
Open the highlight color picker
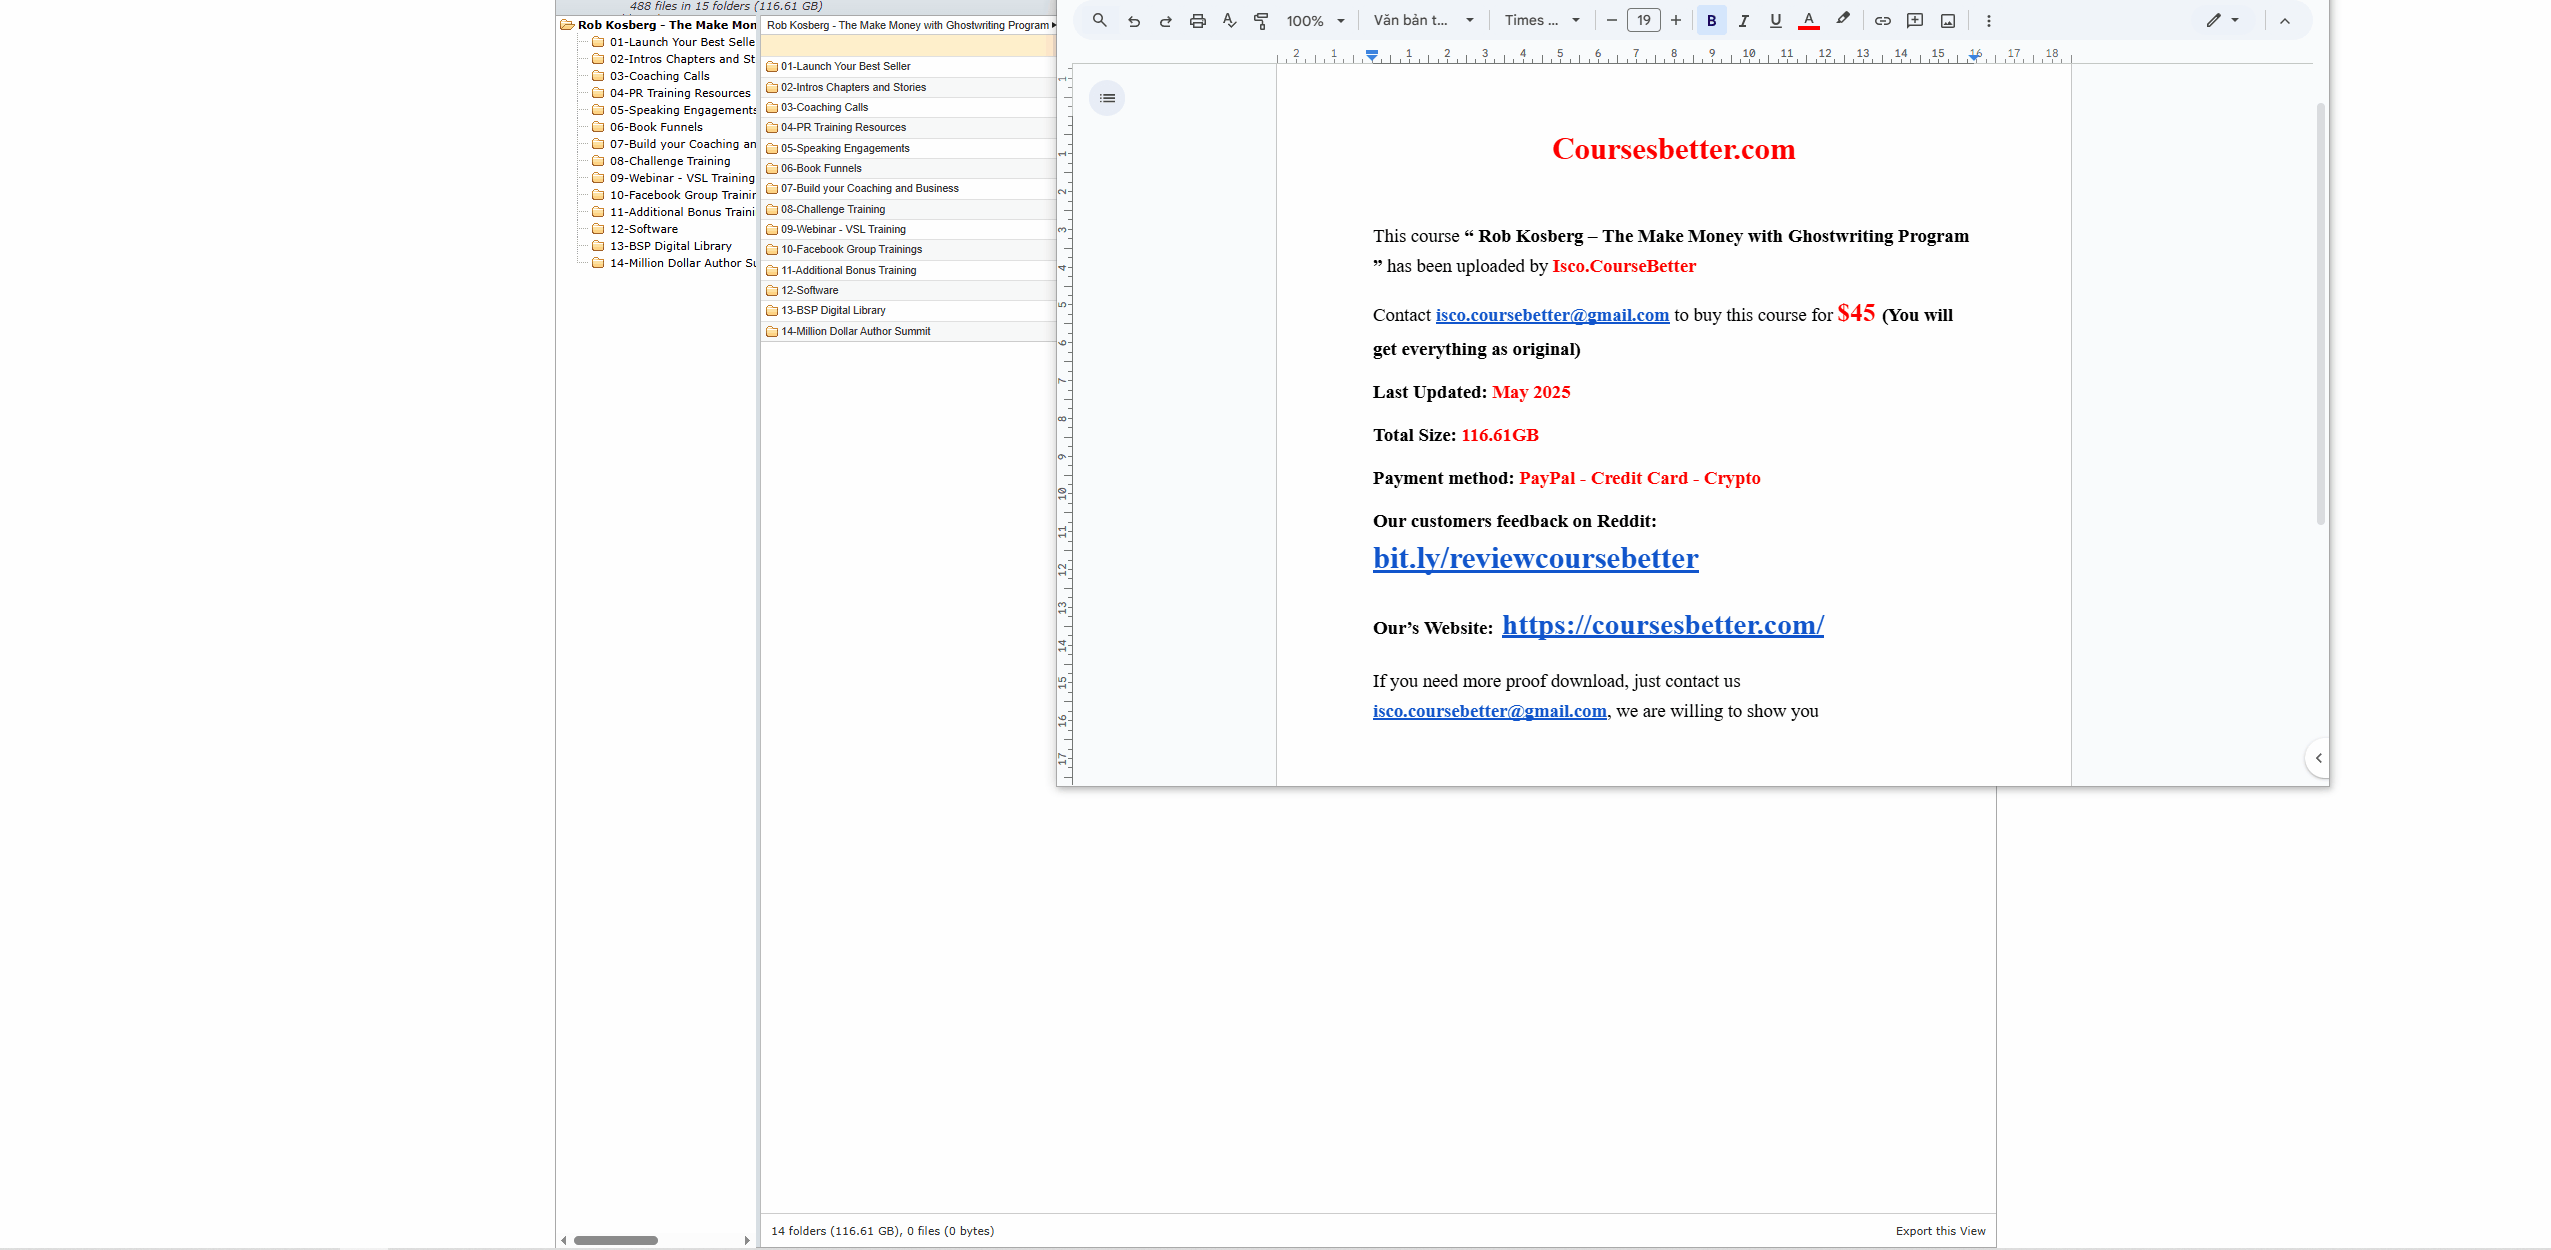click(1843, 20)
